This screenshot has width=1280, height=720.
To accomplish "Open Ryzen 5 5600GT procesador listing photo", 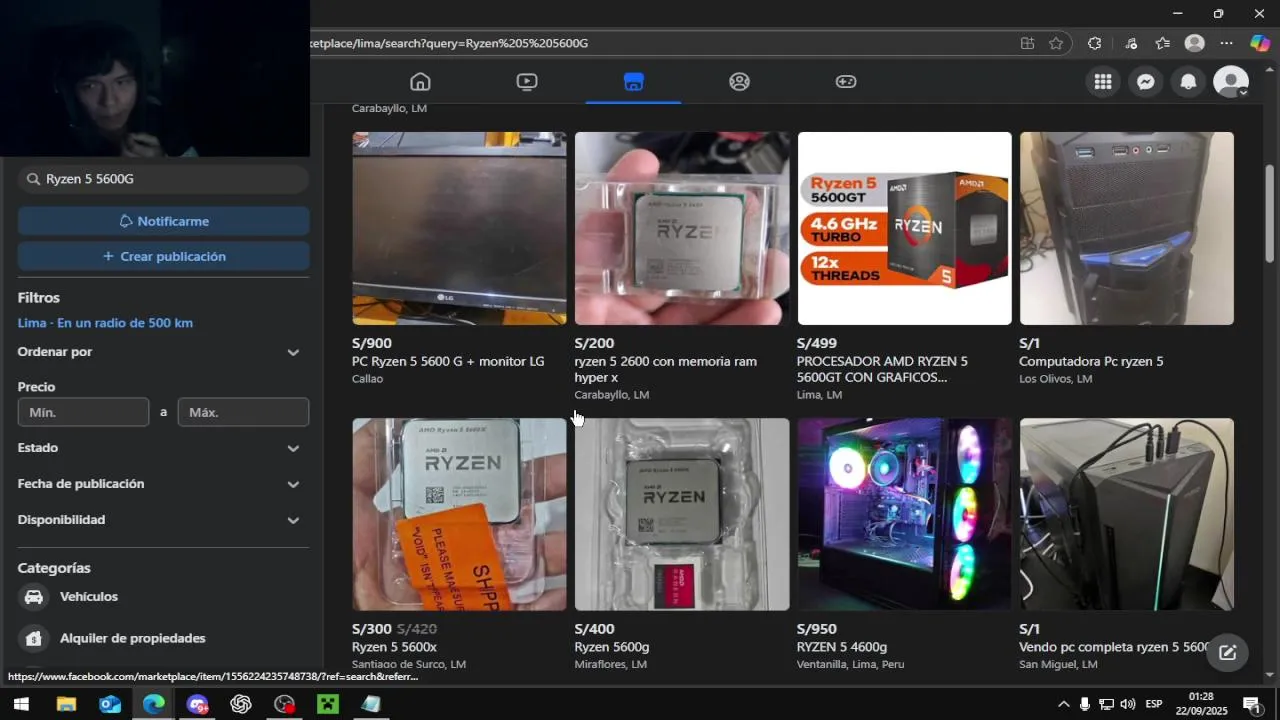I will pos(904,228).
